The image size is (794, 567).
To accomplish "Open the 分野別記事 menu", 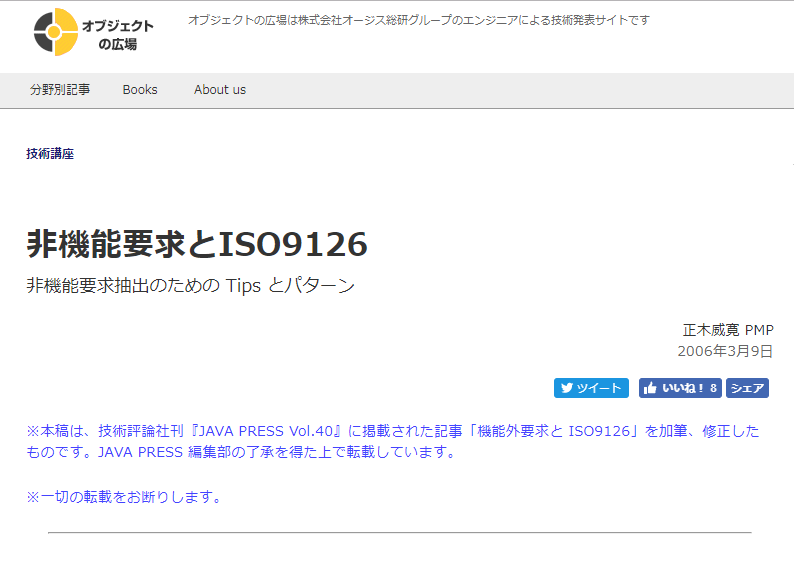I will tap(60, 90).
